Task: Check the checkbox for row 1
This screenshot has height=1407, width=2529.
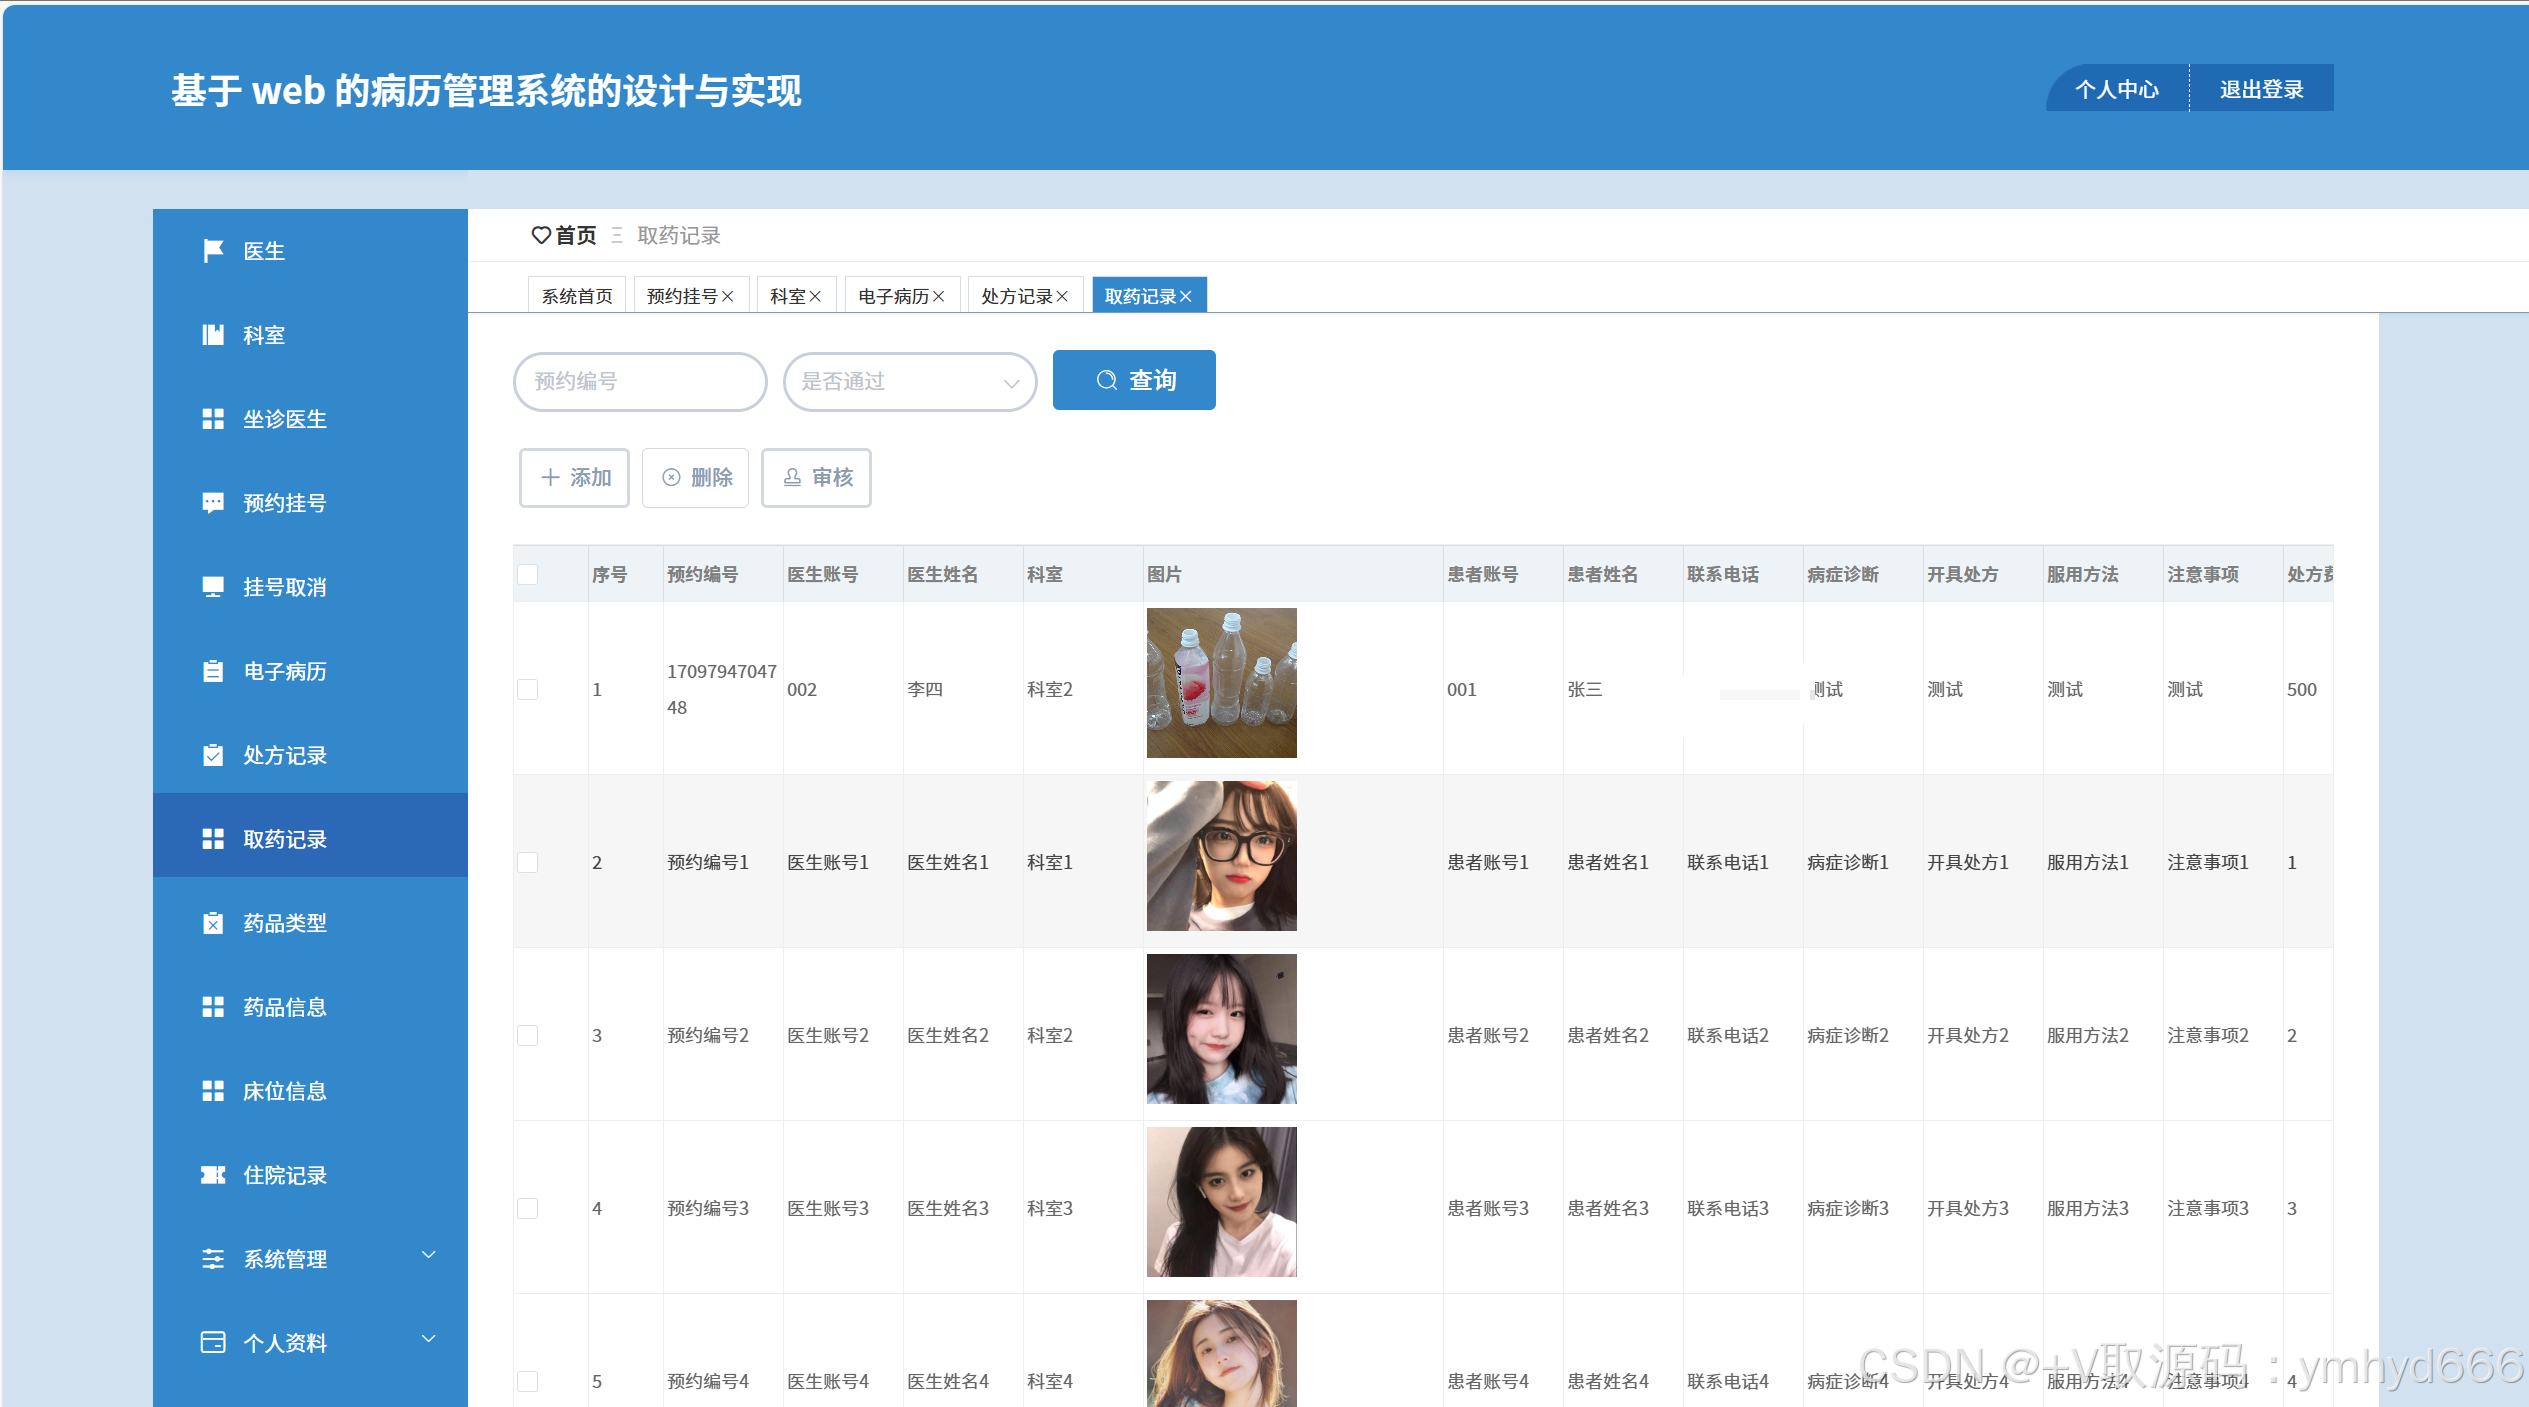Action: (528, 690)
